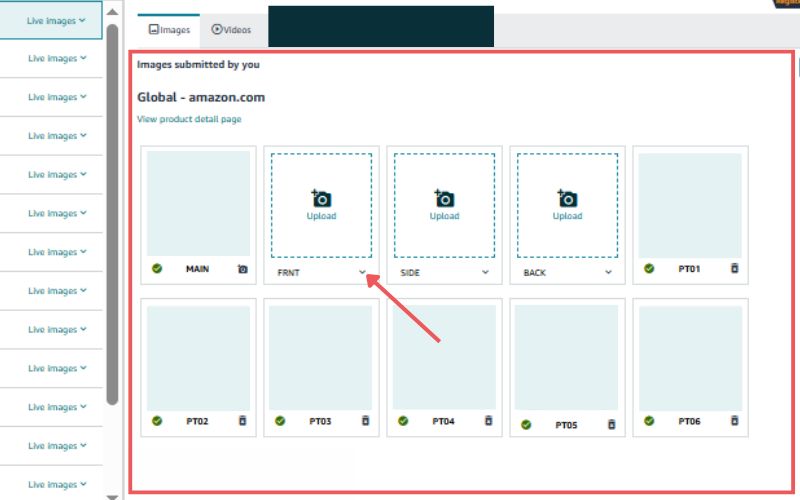The height and width of the screenshot is (500, 800).
Task: Click the green check status icon for PT03
Action: click(280, 421)
